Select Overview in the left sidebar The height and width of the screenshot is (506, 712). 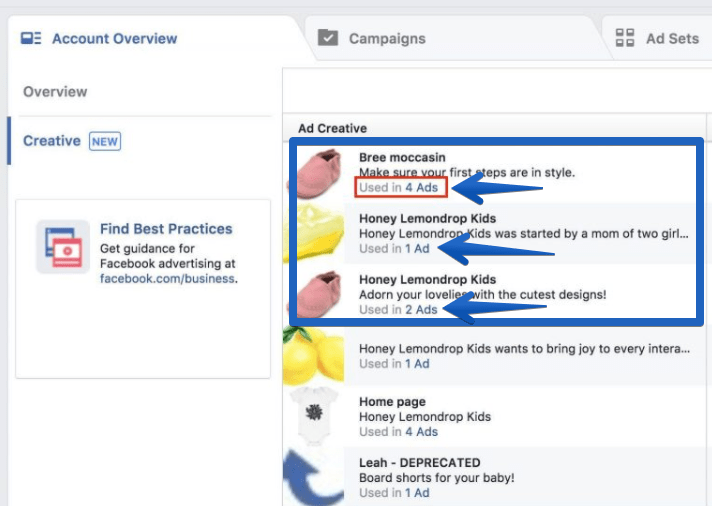(x=55, y=92)
